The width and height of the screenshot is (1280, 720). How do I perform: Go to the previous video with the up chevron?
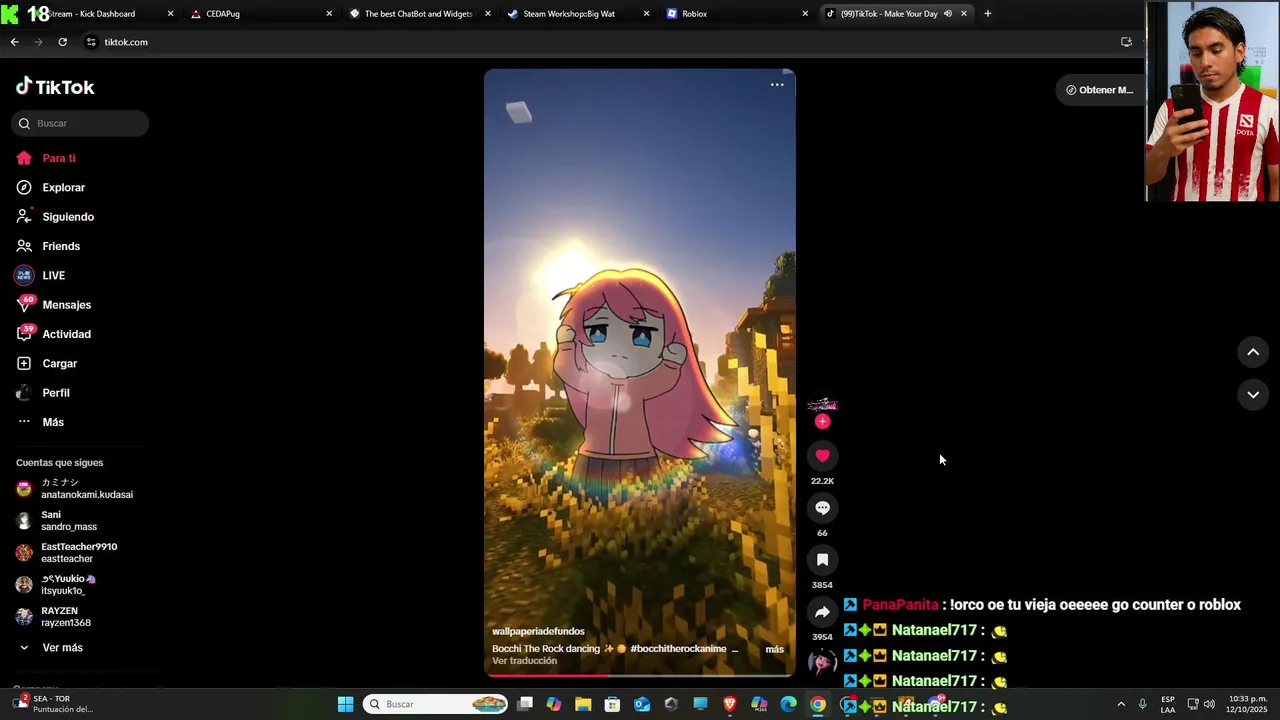pos(1252,352)
